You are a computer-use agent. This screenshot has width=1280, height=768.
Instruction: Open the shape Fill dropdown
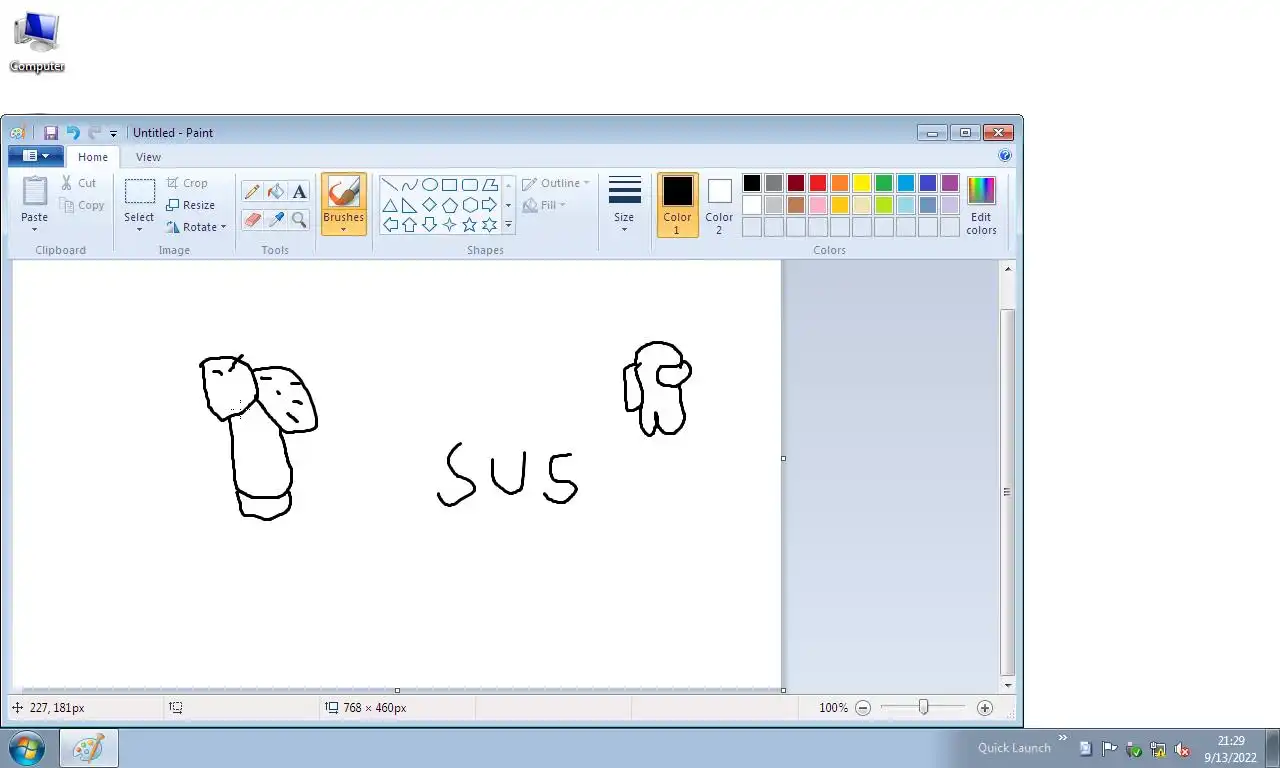544,205
